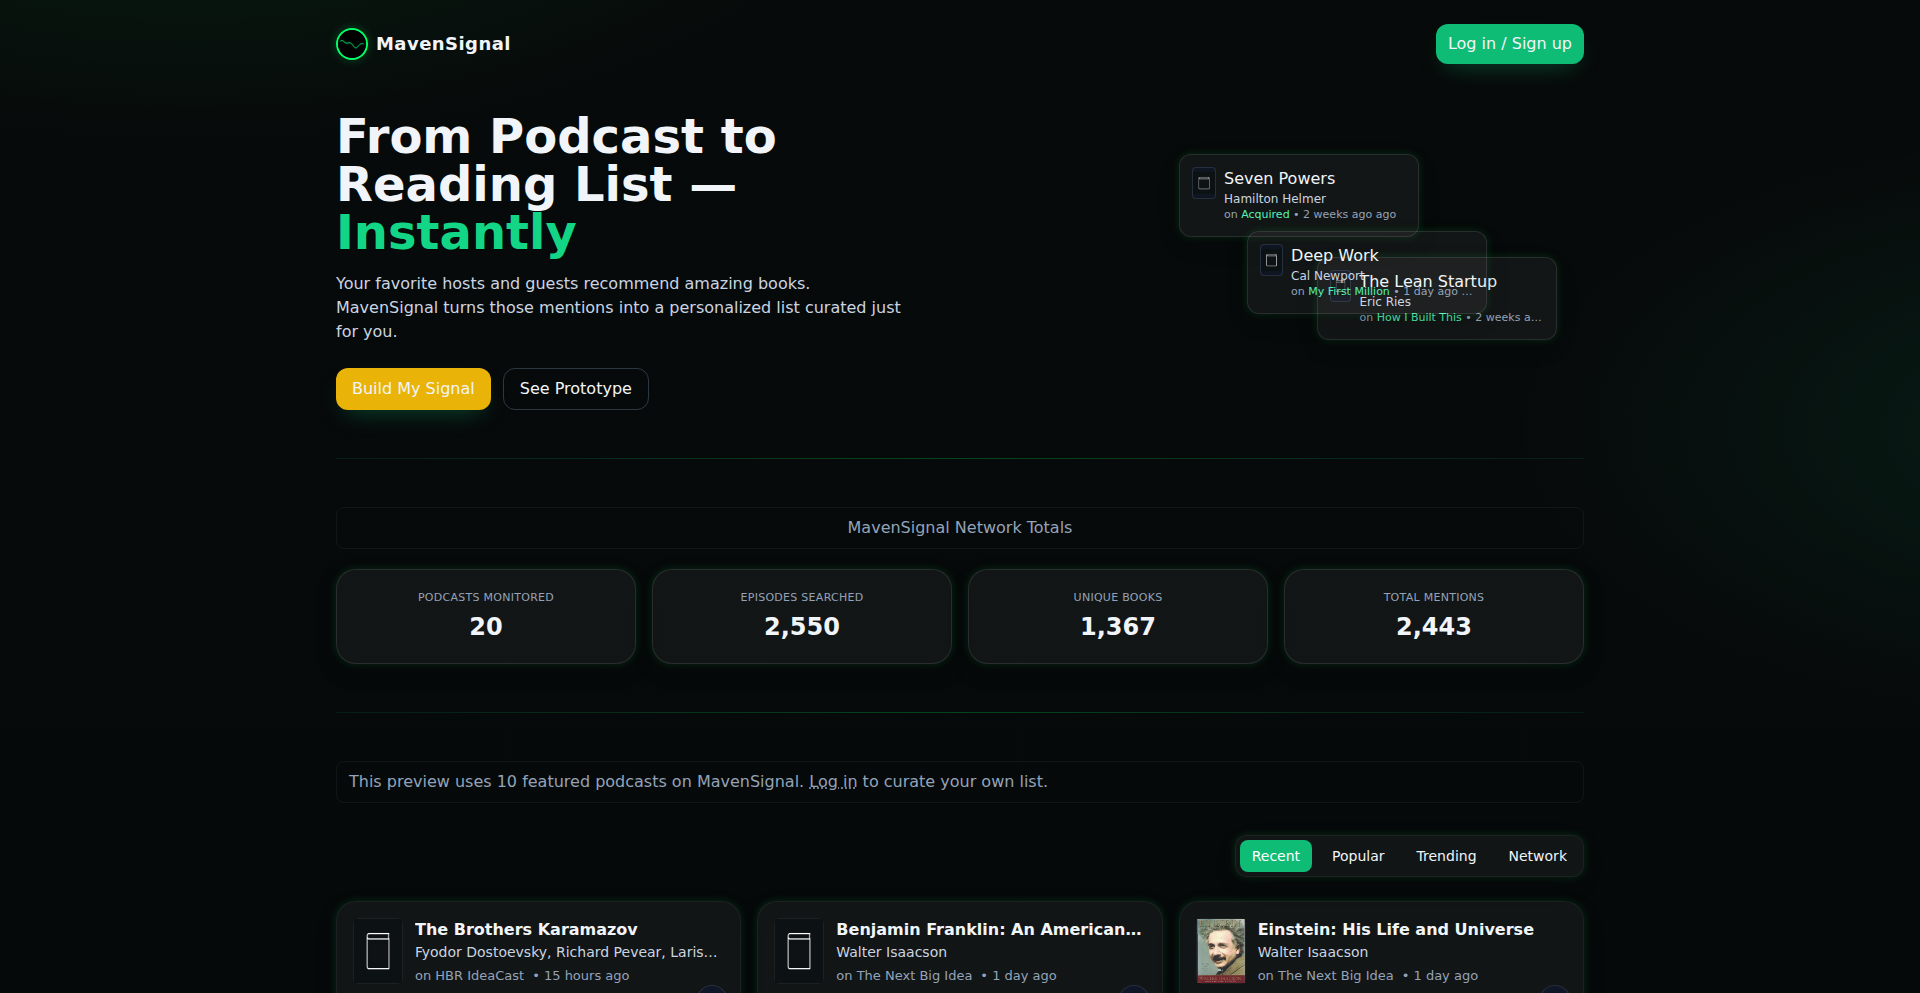Click the Unique Books stats card
This screenshot has height=993, width=1920.
click(x=1117, y=616)
